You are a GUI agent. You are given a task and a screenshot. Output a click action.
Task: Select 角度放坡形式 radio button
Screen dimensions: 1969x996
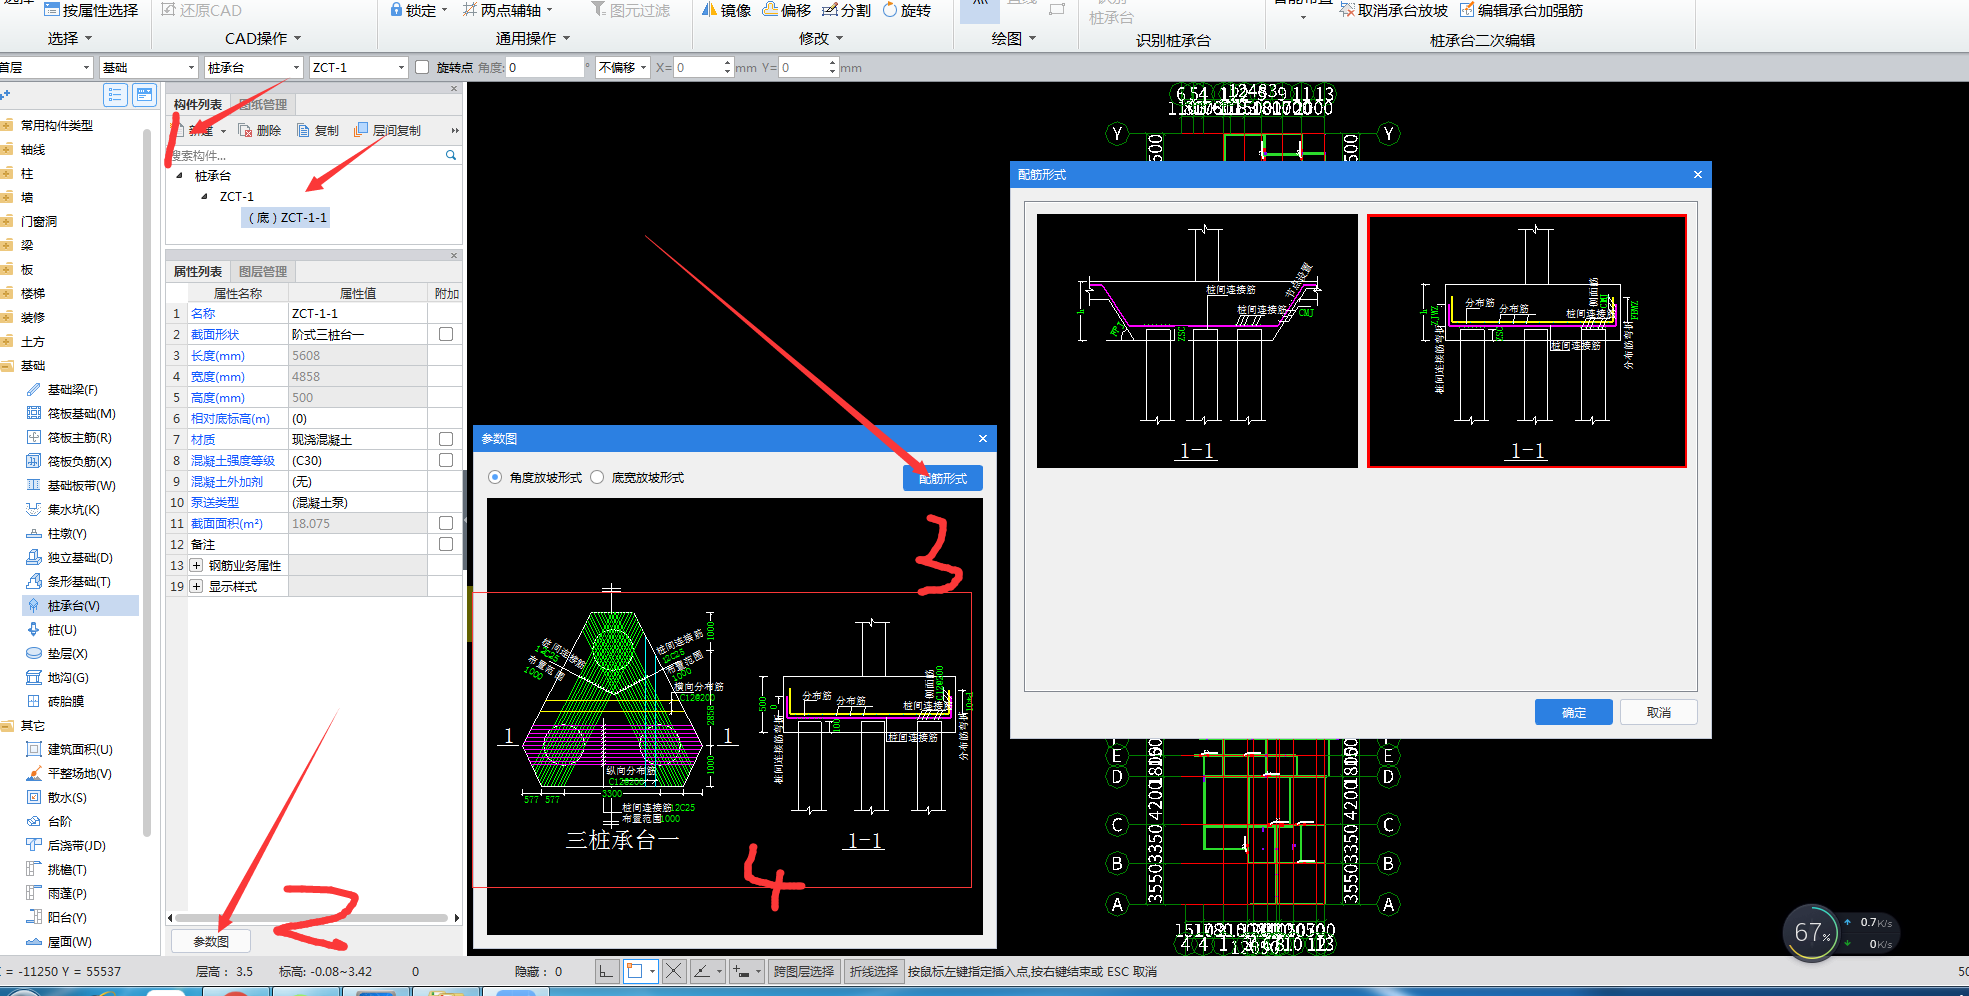click(495, 478)
